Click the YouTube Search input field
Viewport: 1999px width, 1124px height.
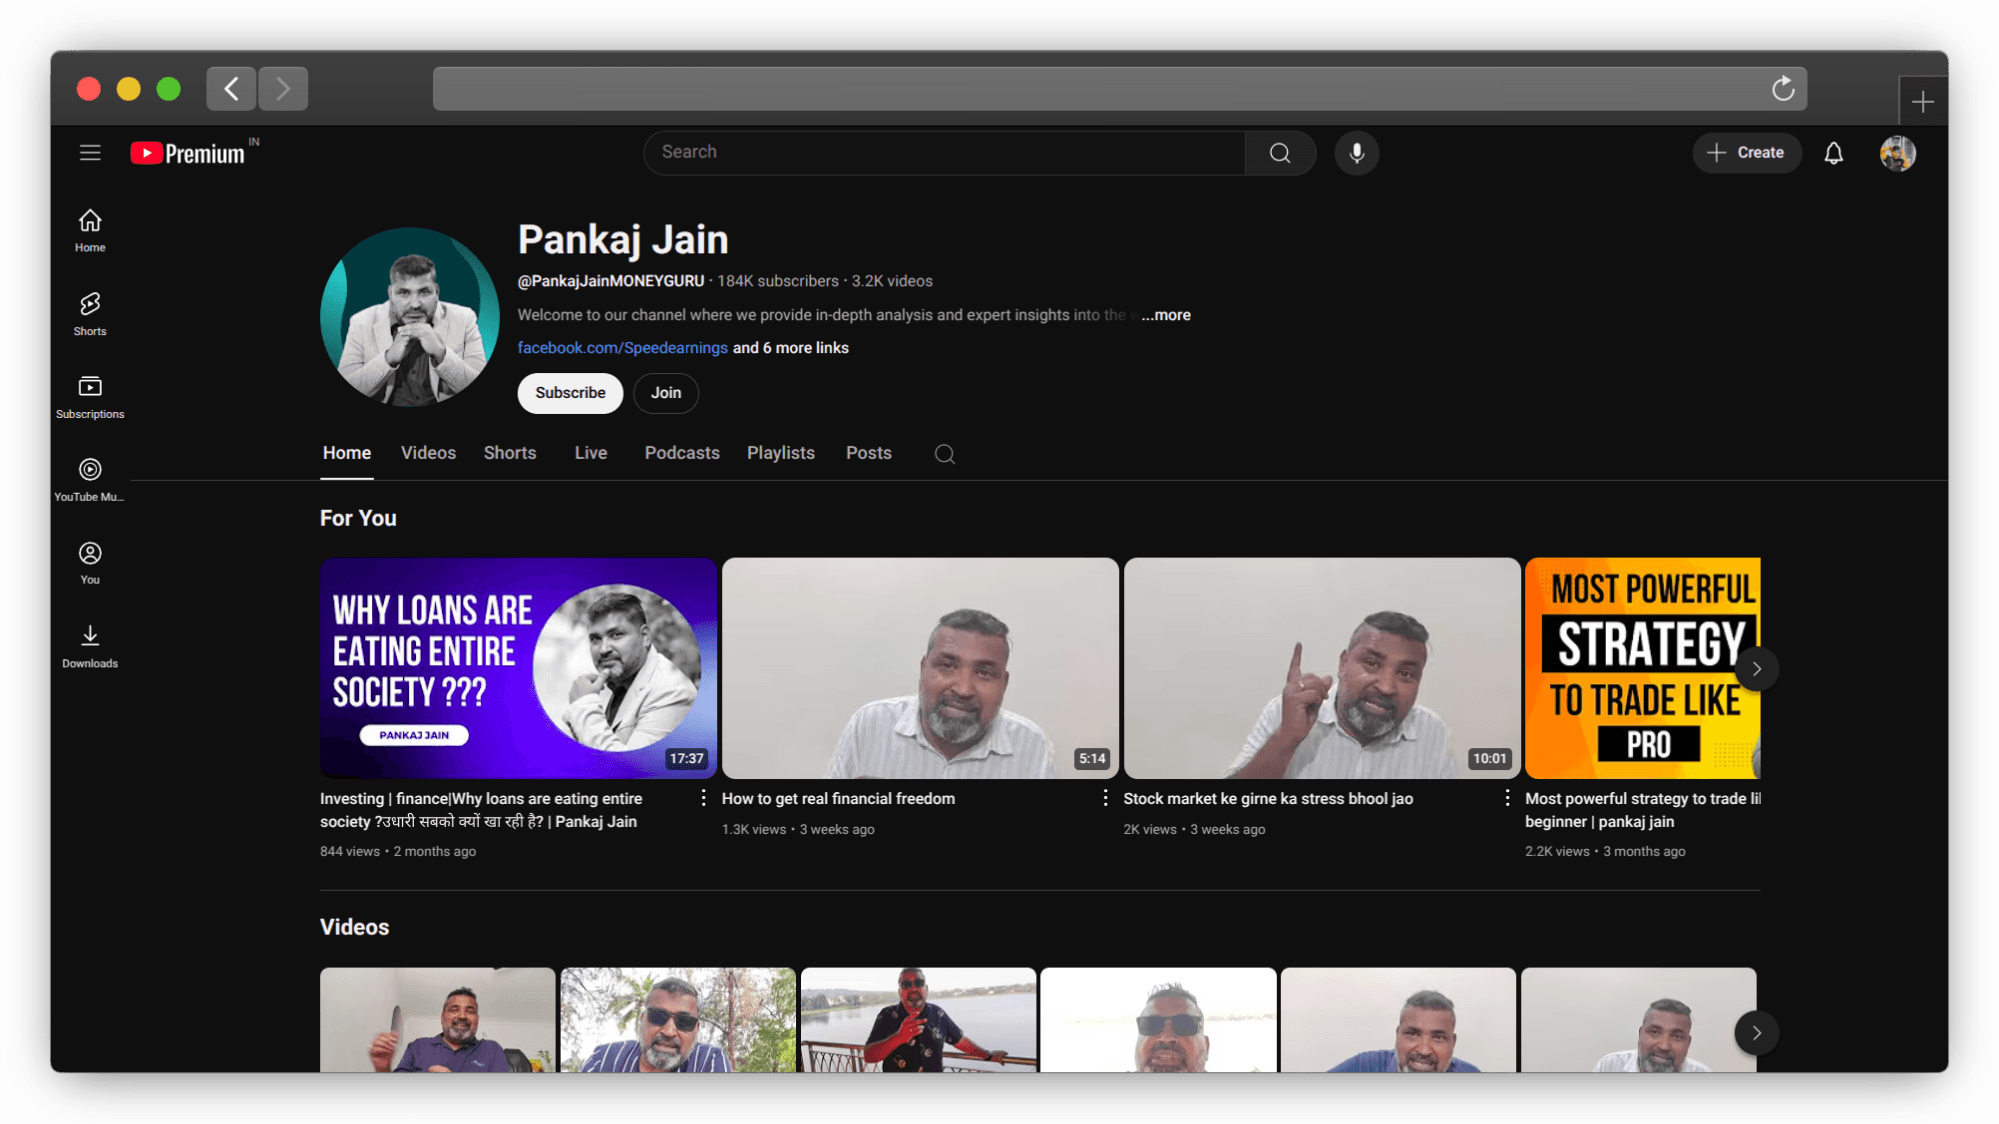tap(944, 153)
